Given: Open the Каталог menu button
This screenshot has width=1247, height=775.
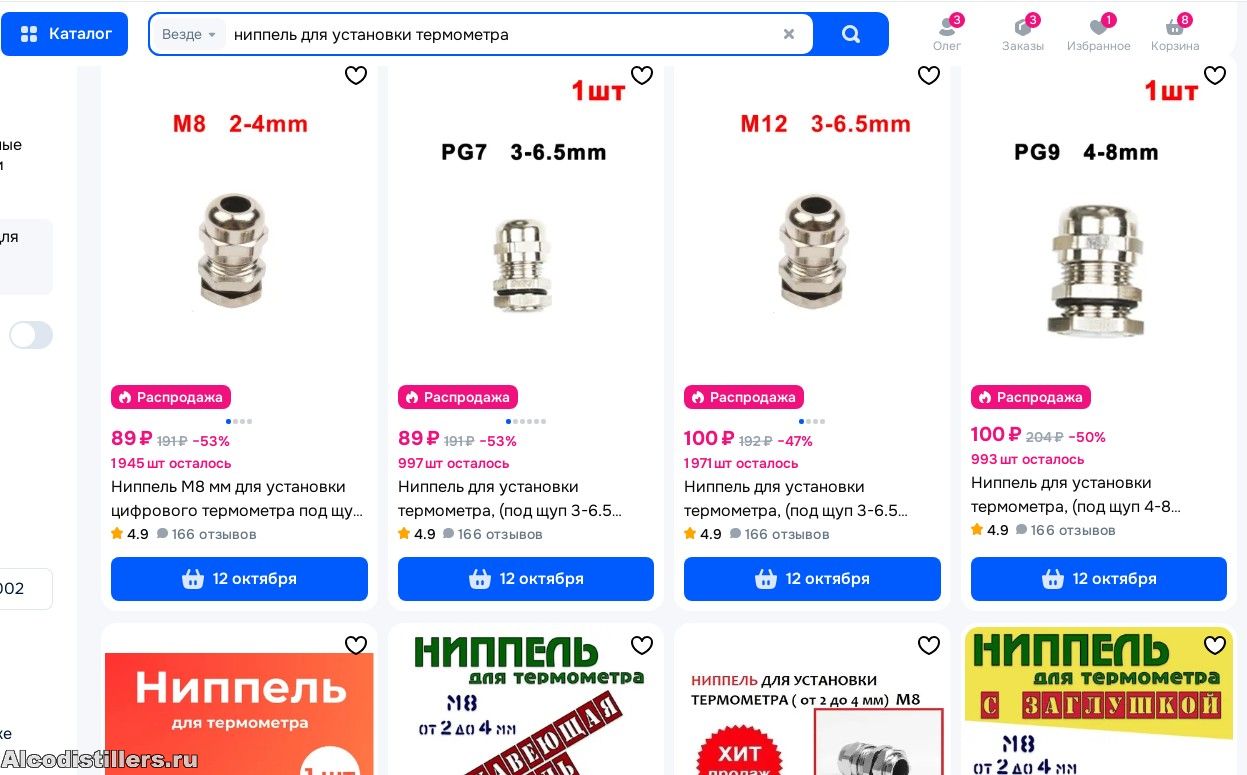Looking at the screenshot, I should 64,34.
